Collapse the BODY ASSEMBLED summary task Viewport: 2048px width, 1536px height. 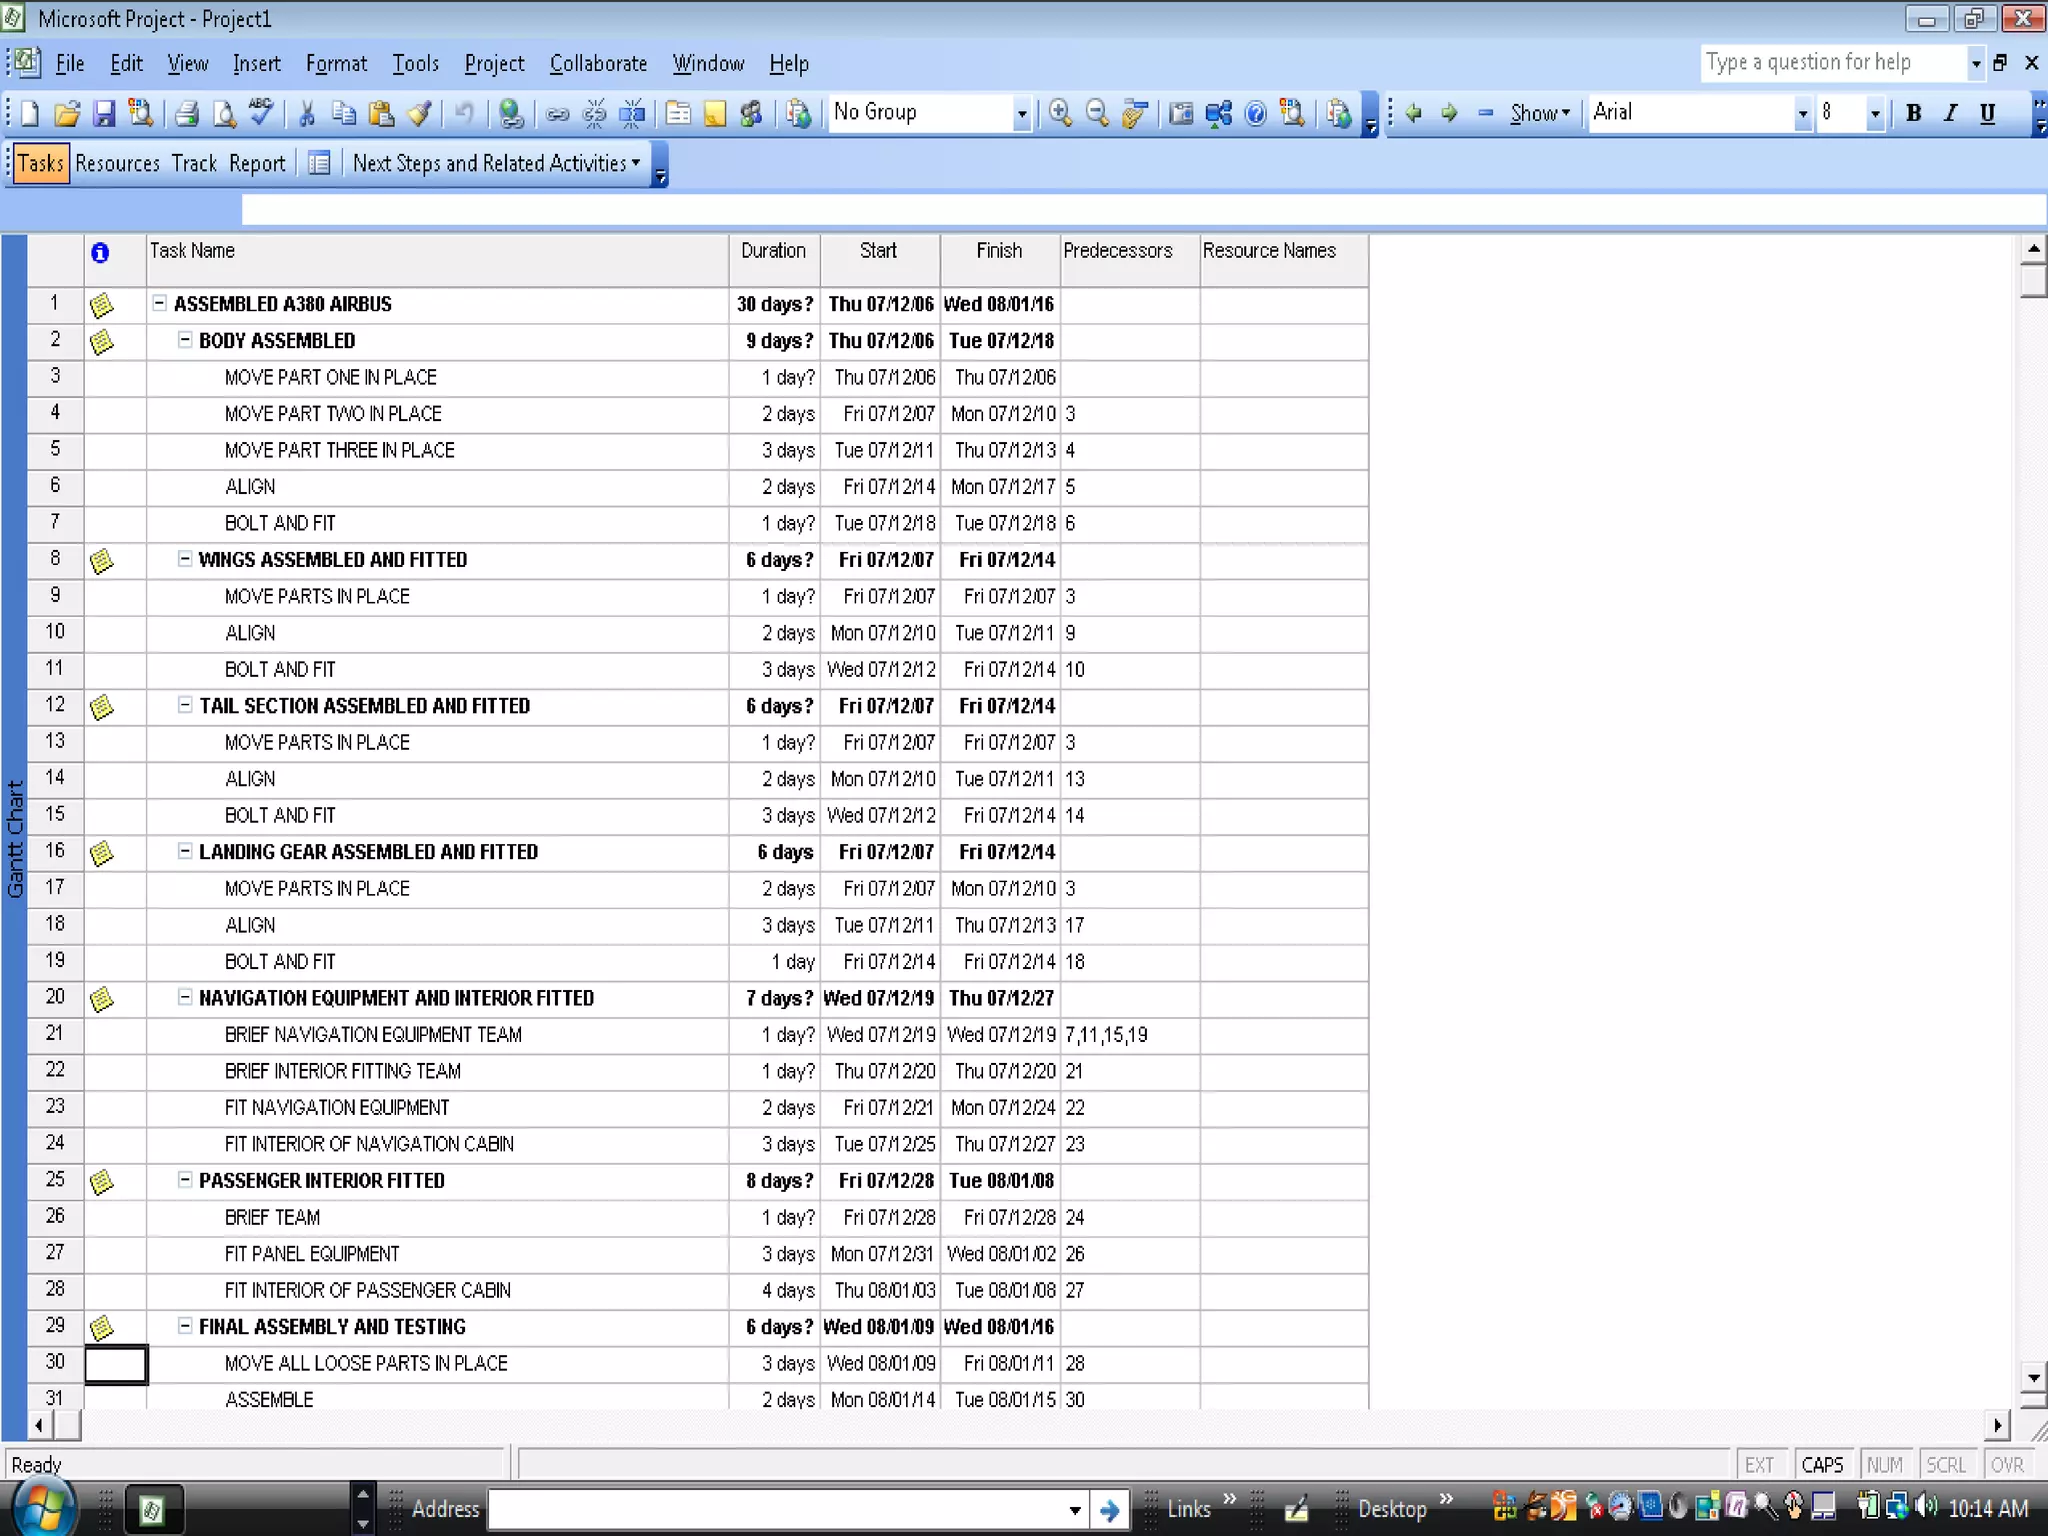click(185, 340)
